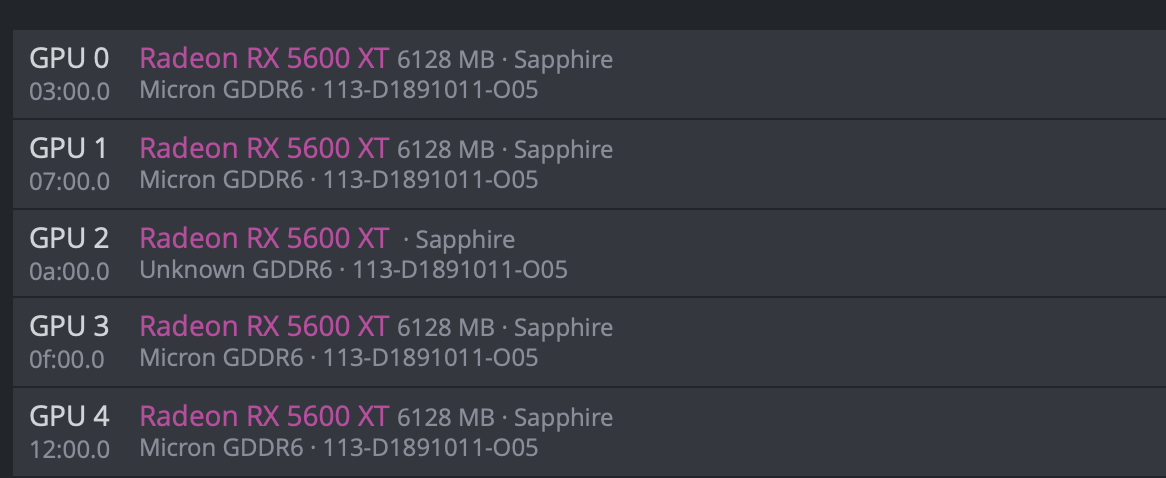
Task: Open the GPU 0 Radeon RX 5600 XT link
Action: [x=264, y=60]
